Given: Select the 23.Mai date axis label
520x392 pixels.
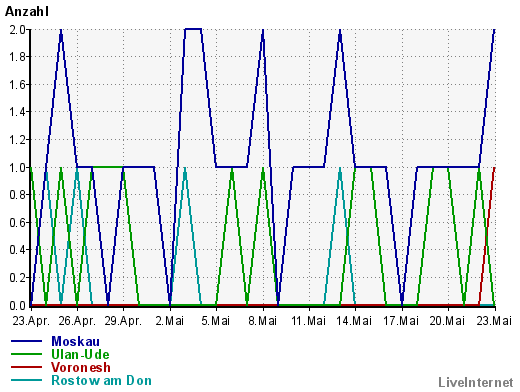Looking at the screenshot, I should 494,321.
